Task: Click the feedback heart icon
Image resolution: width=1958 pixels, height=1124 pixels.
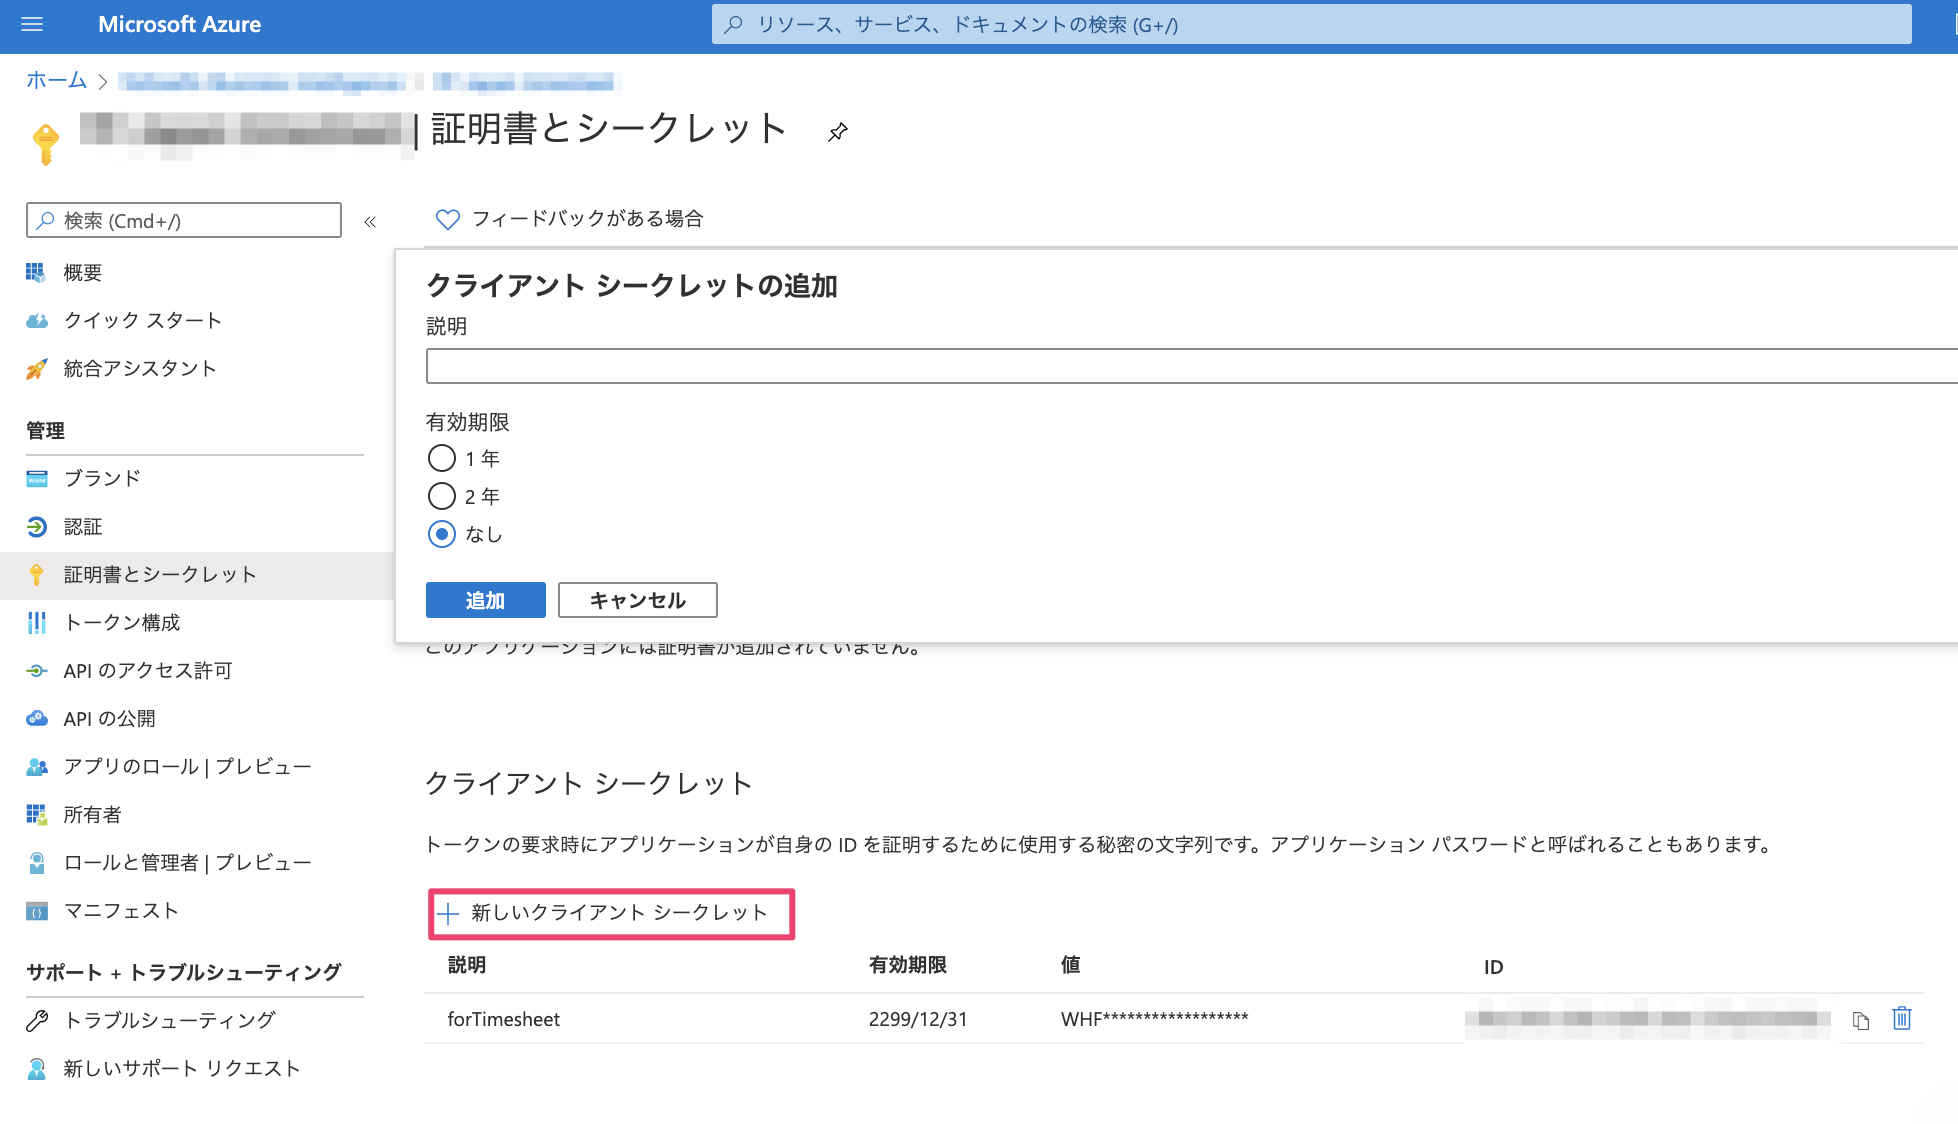Action: (x=447, y=219)
